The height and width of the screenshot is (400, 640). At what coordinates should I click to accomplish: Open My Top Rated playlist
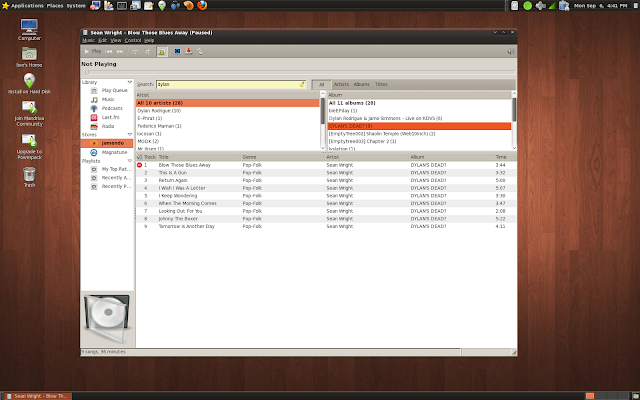[x=107, y=169]
